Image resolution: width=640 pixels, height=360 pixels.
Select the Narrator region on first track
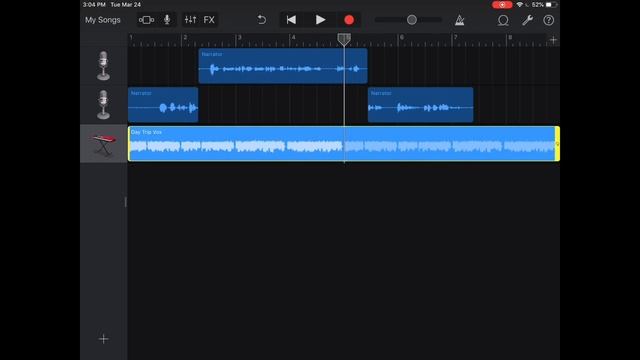click(283, 66)
